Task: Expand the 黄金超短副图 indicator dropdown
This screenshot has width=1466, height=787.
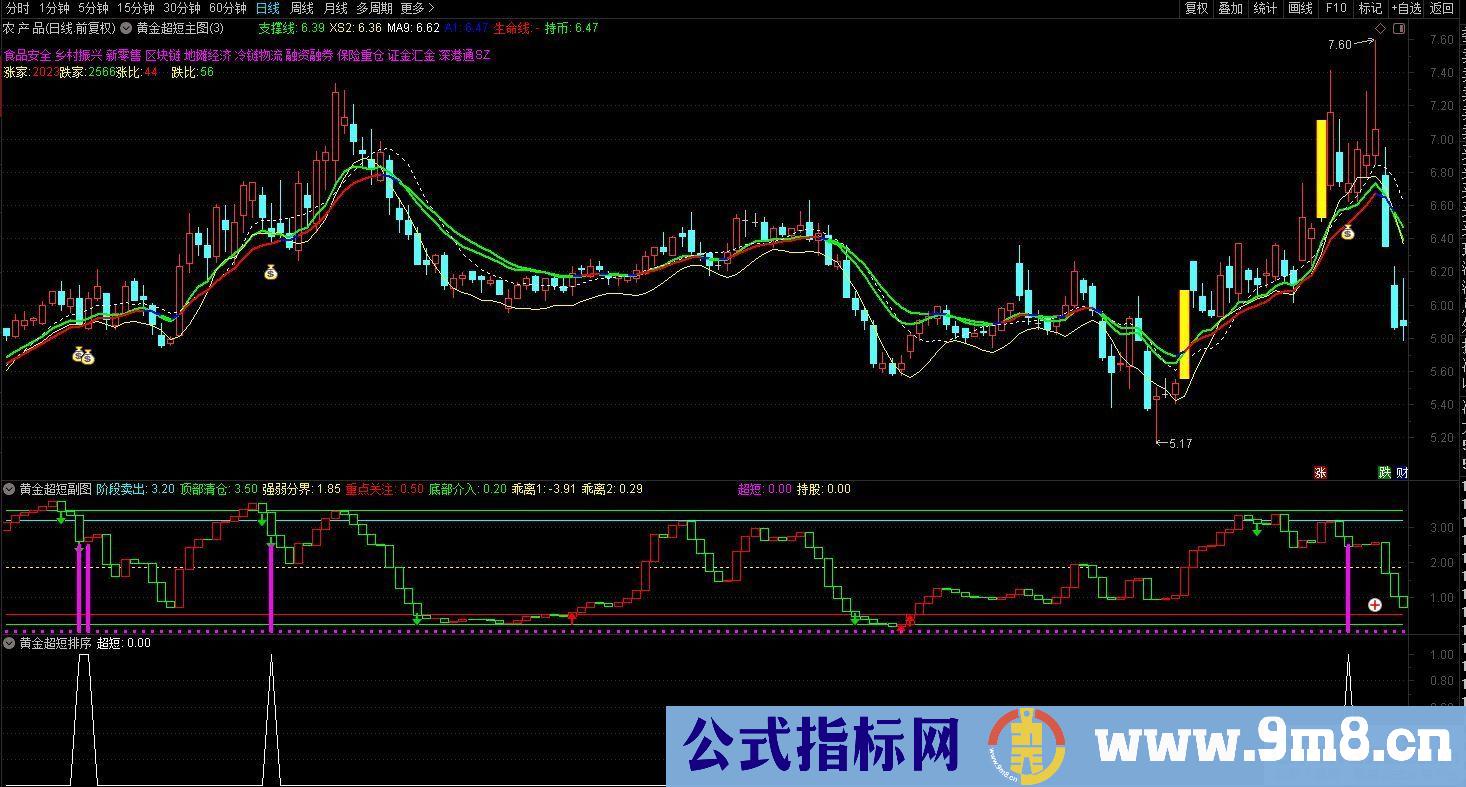Action: (9, 489)
